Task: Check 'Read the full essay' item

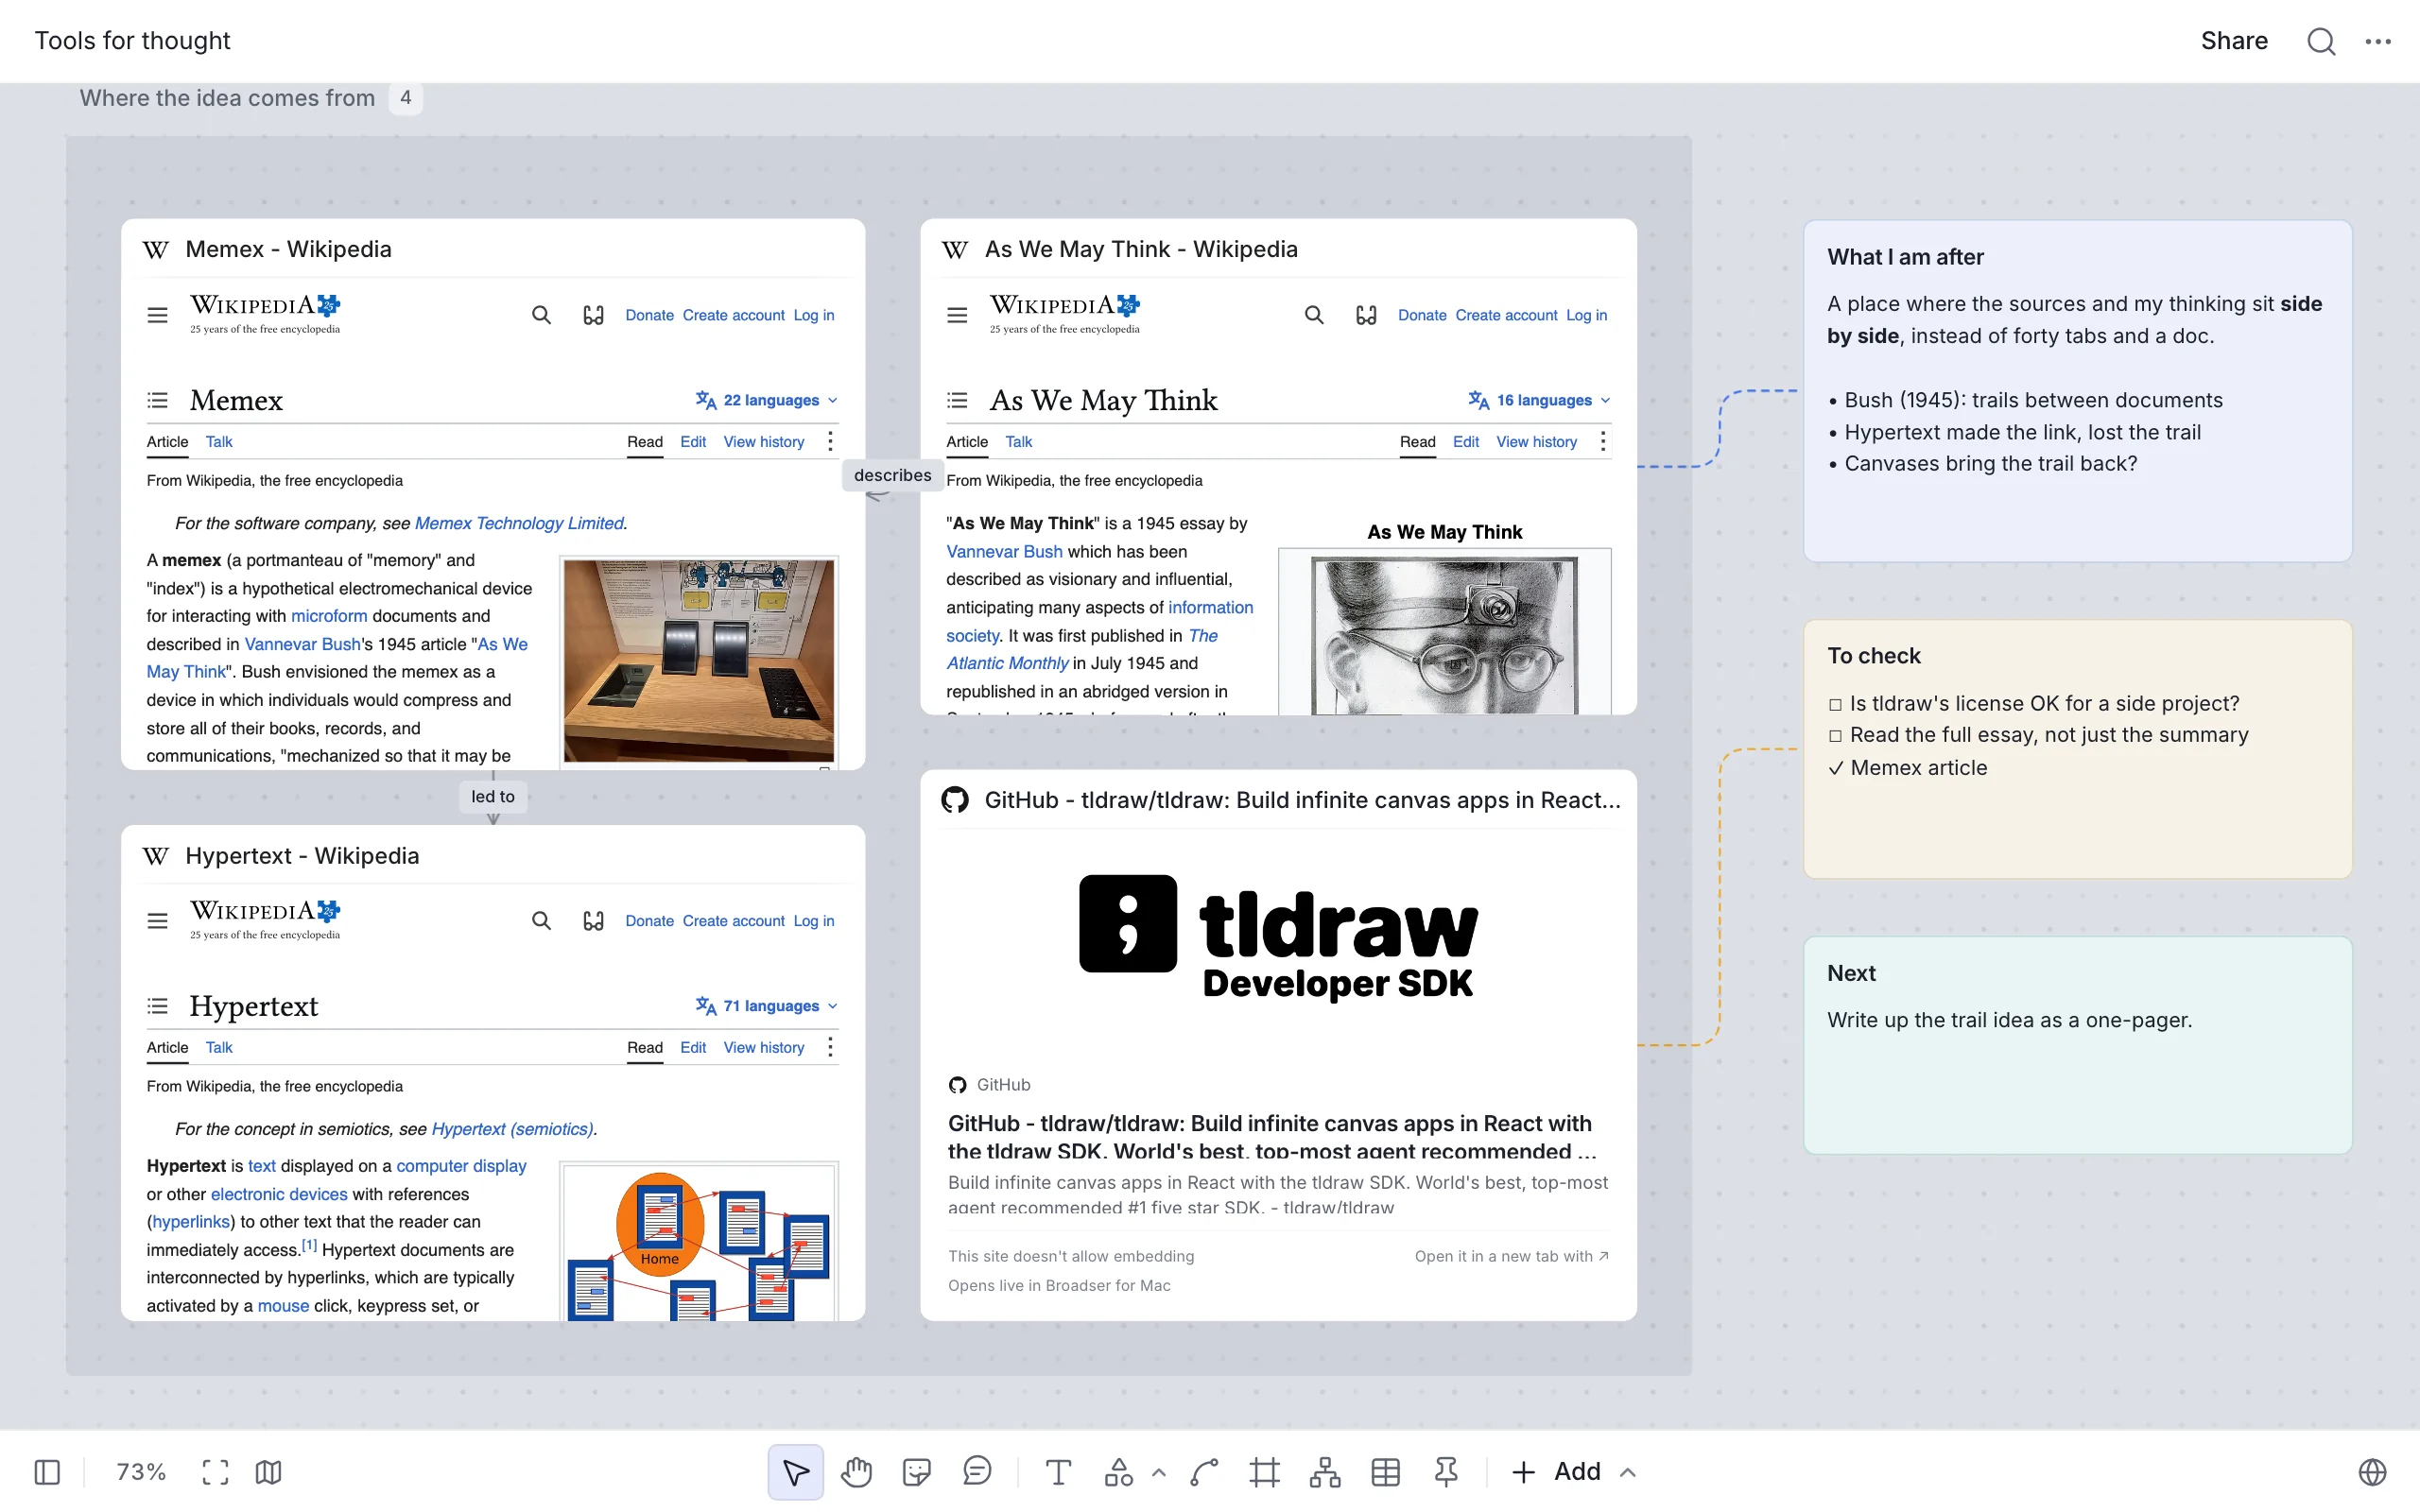Action: coord(1835,736)
